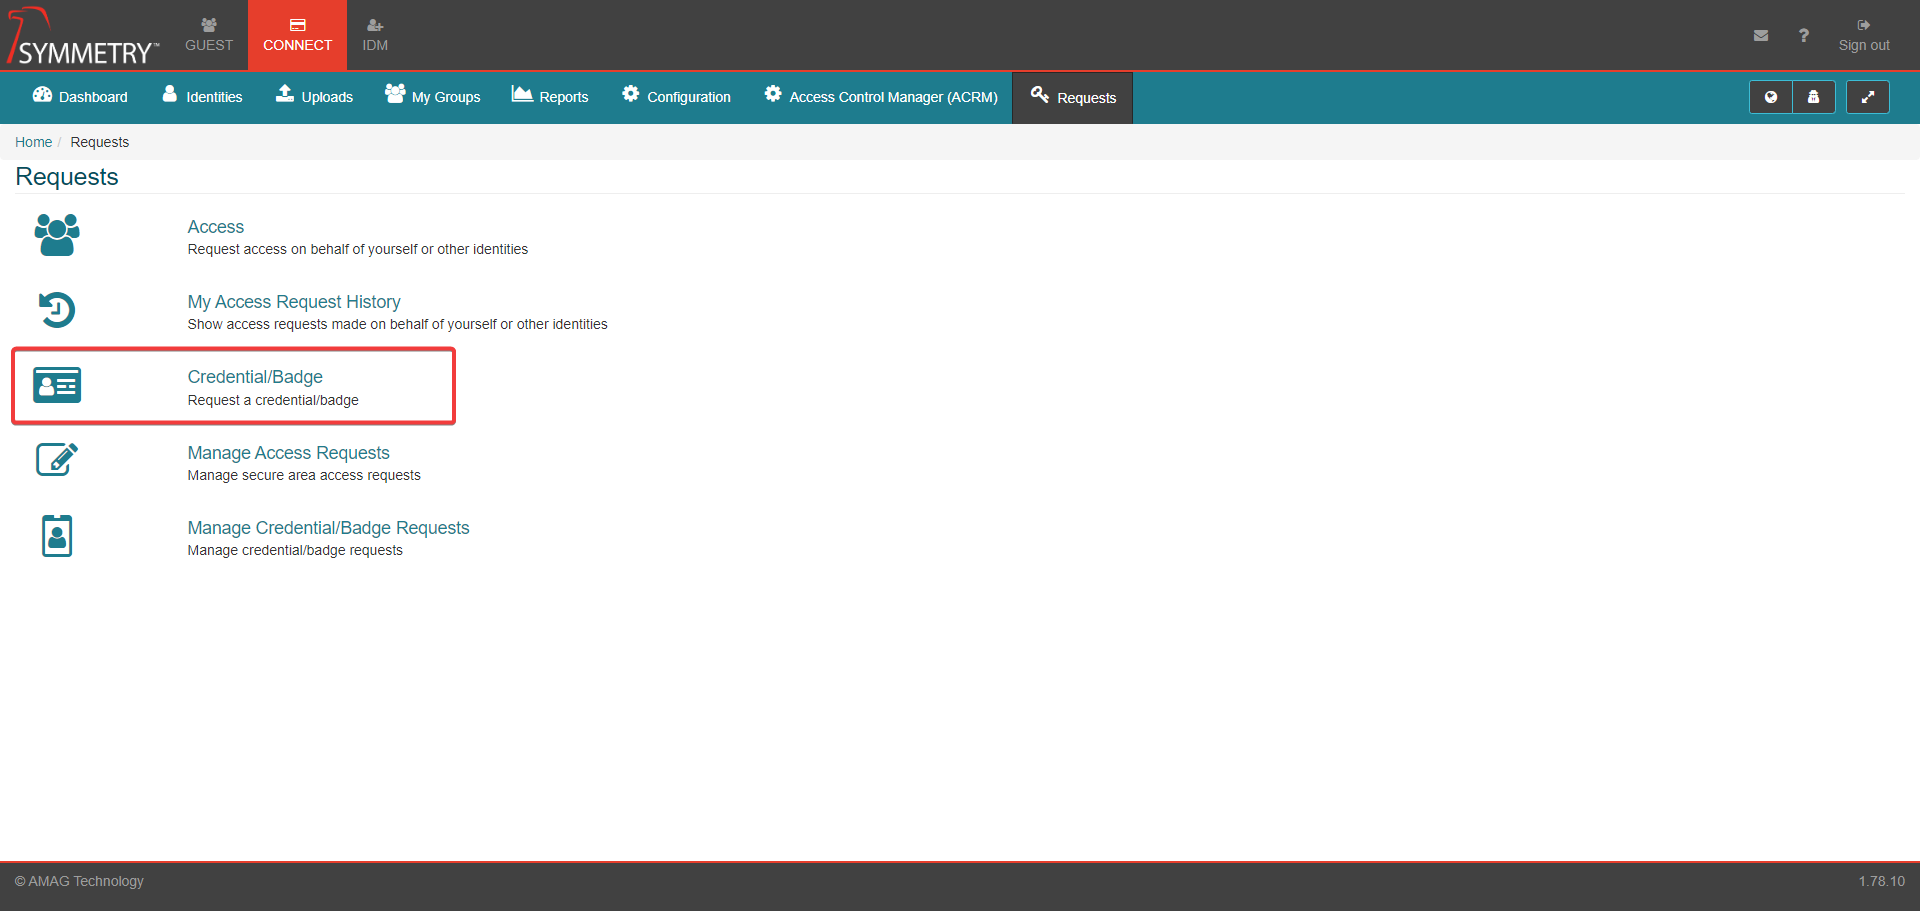
Task: Click the envelope messages icon
Action: click(1760, 36)
